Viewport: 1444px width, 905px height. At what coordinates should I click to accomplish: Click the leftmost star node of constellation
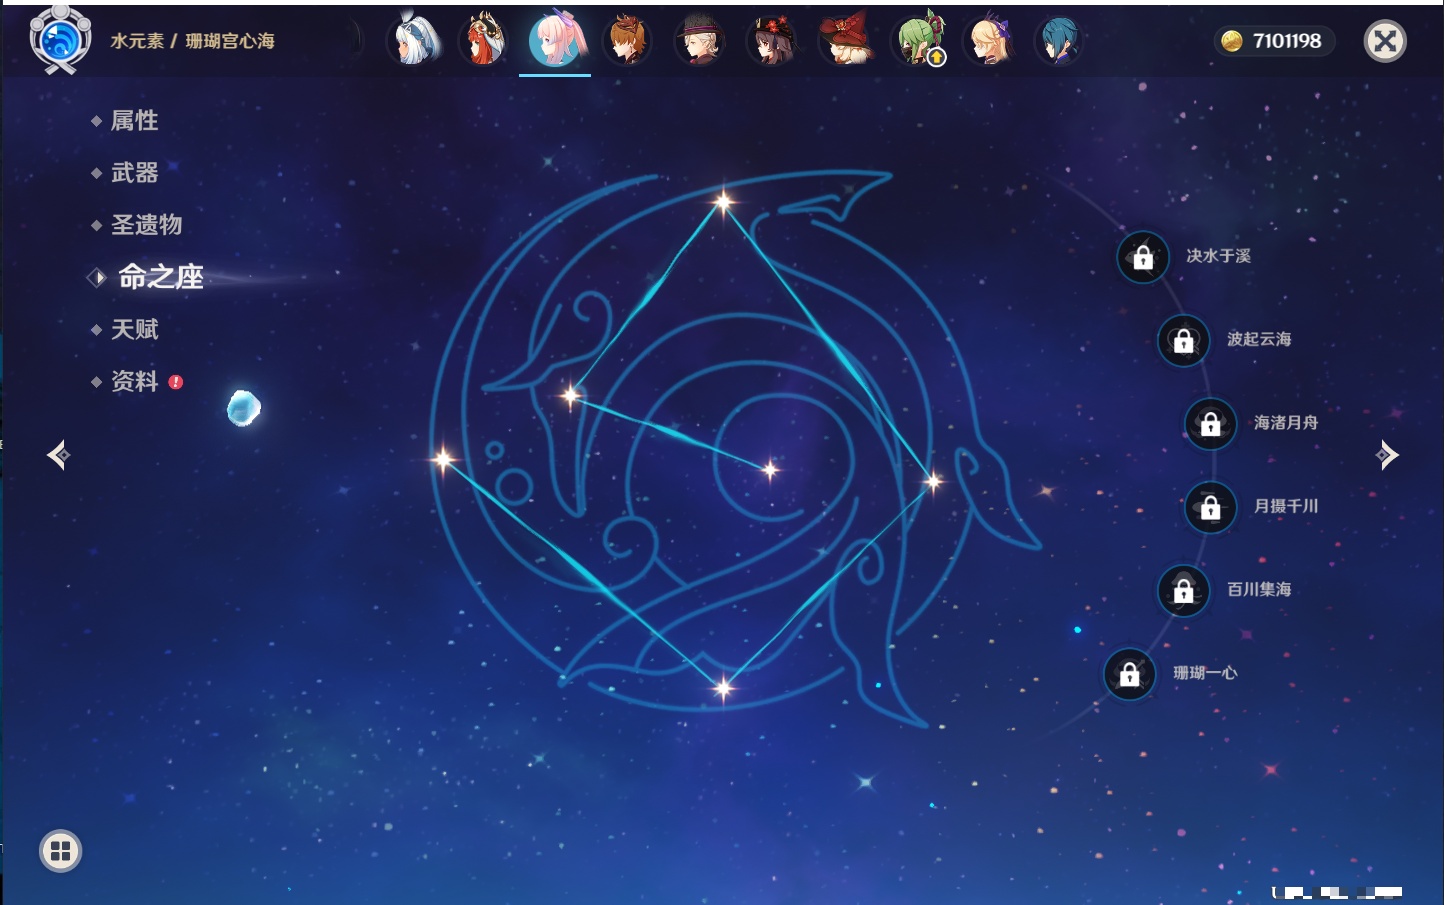[443, 459]
